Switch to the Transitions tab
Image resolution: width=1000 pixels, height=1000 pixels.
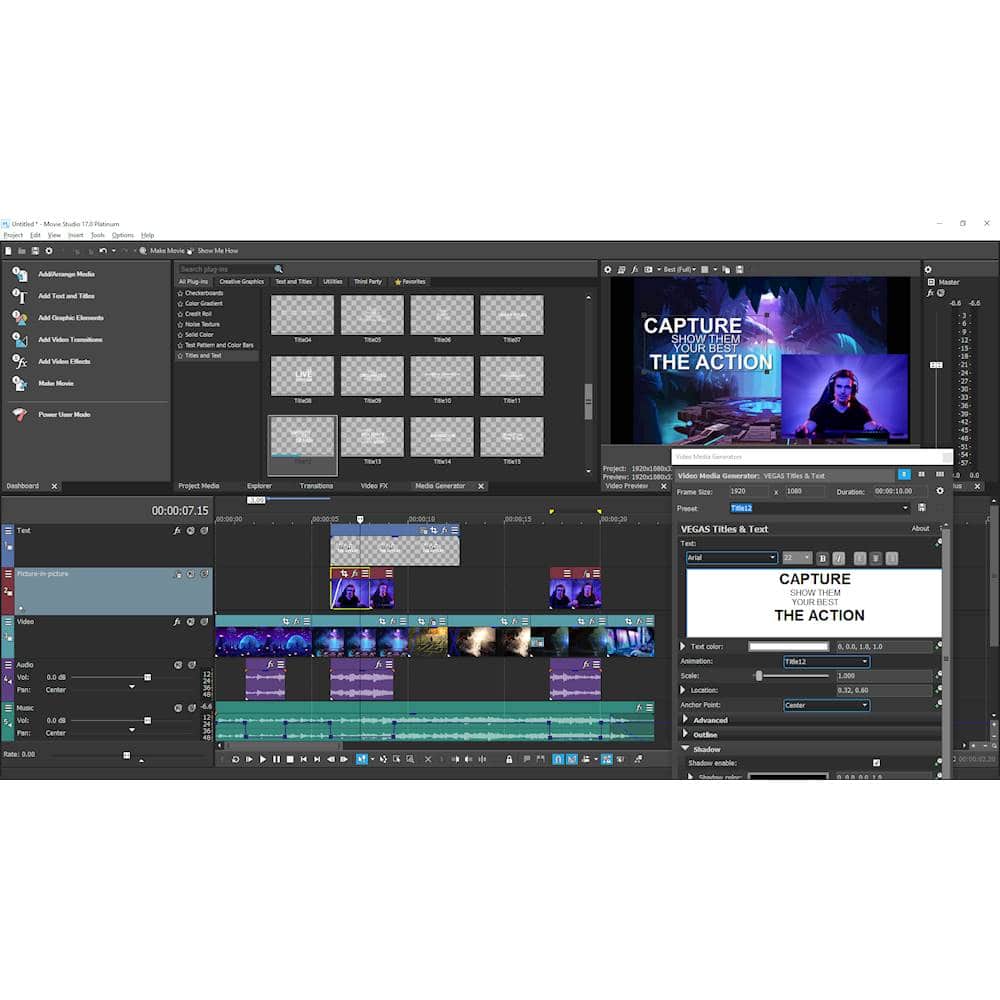pos(316,486)
